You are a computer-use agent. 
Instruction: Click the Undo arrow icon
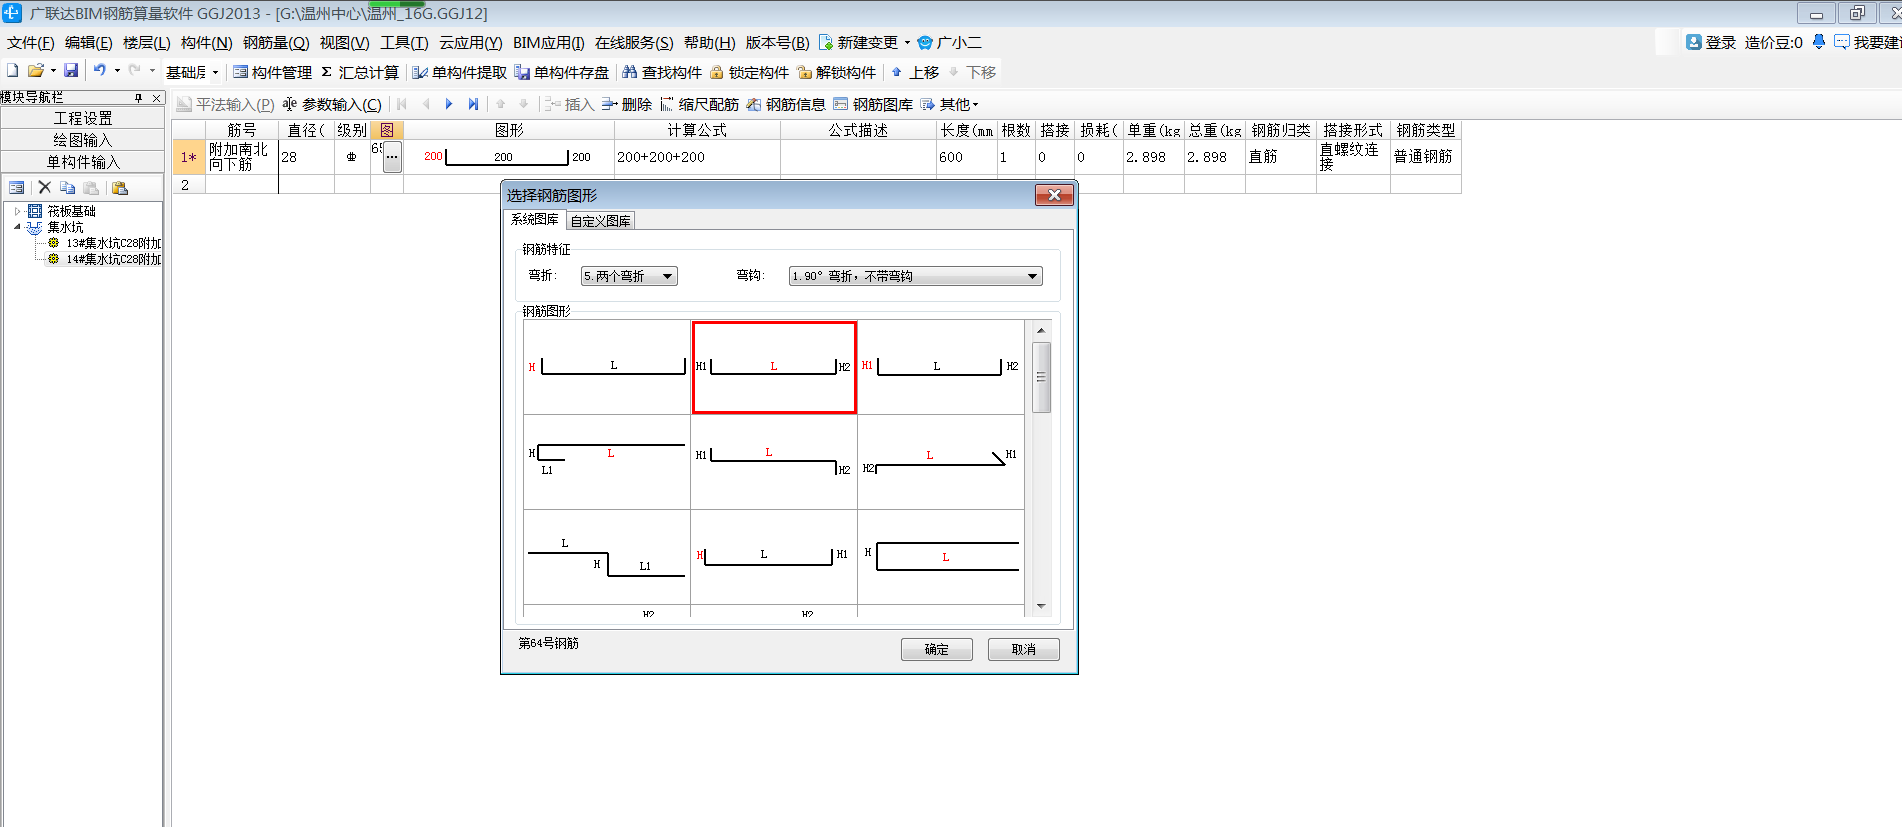point(100,71)
